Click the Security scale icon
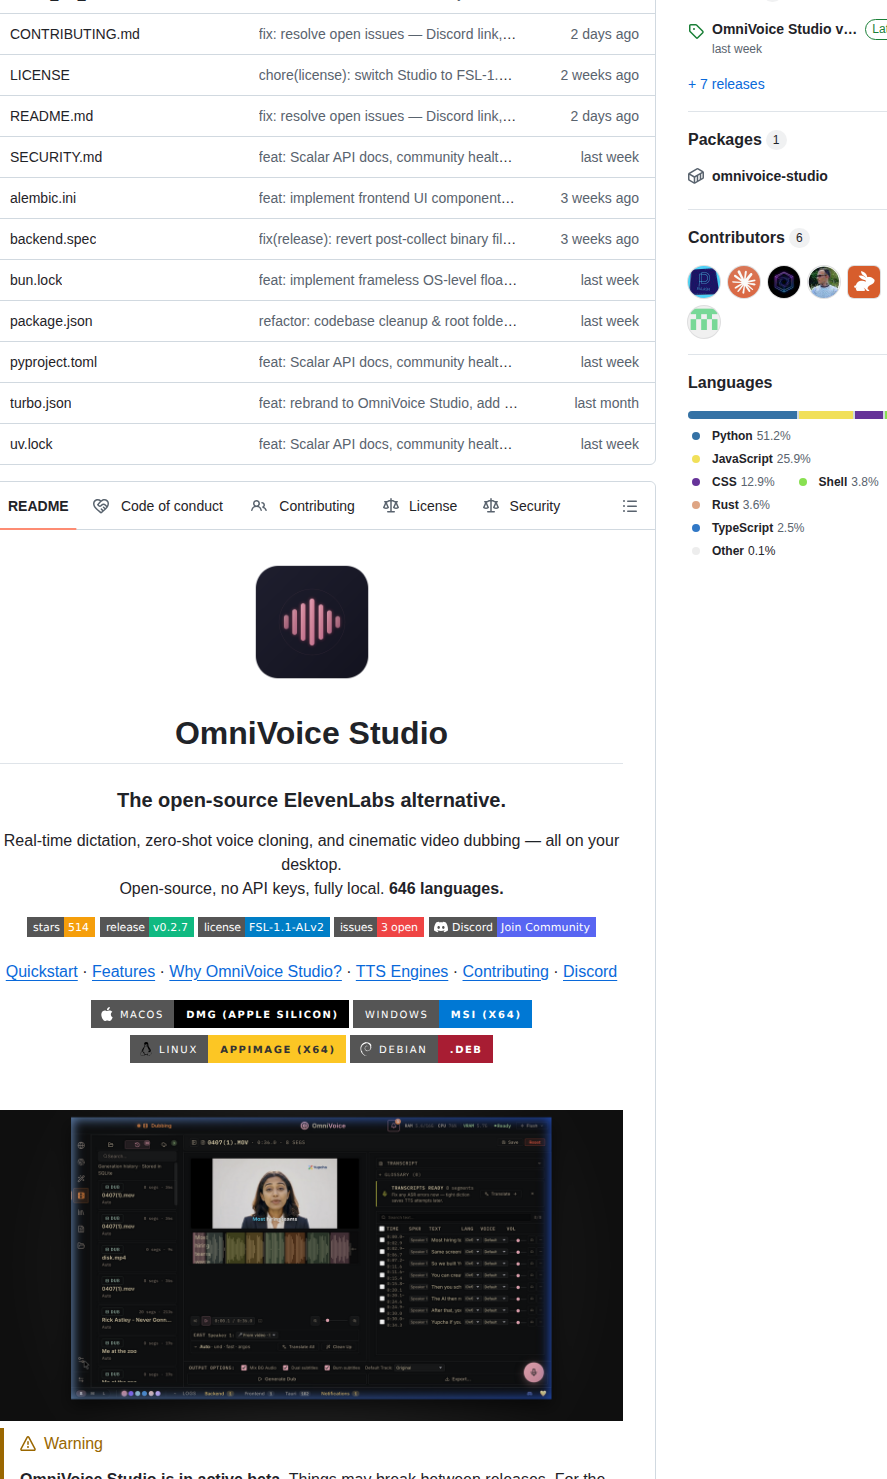 click(x=491, y=506)
